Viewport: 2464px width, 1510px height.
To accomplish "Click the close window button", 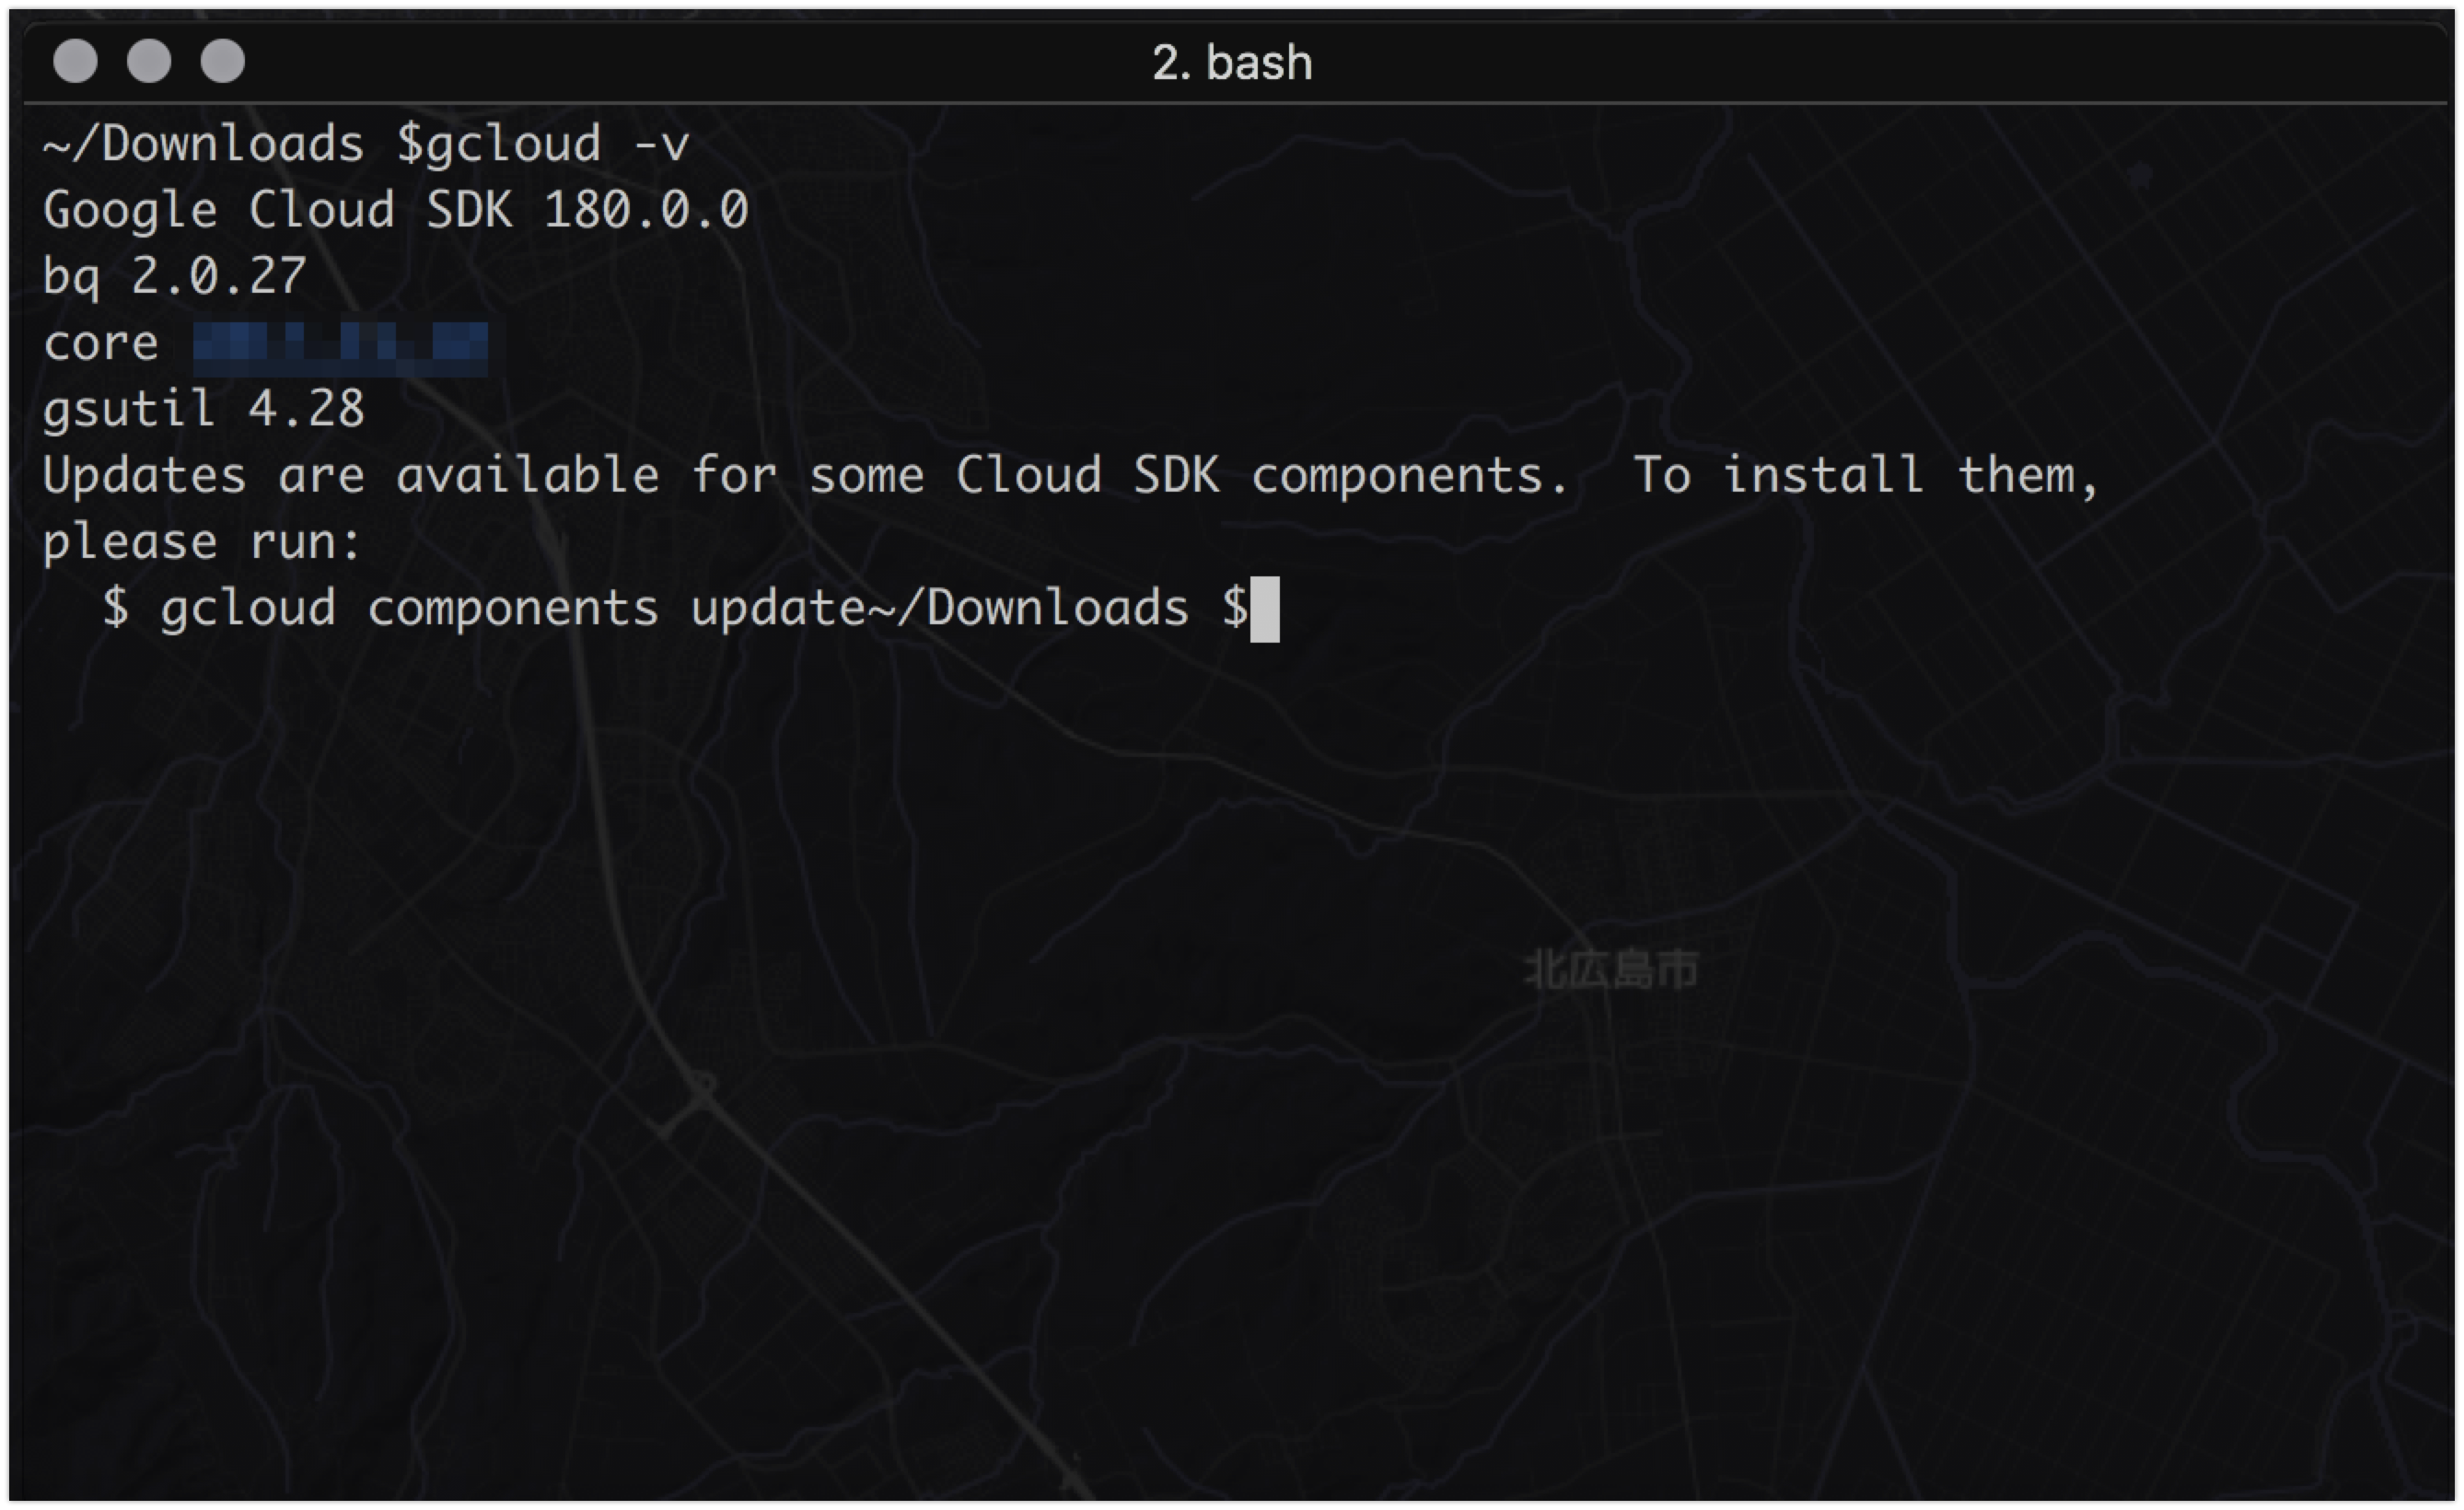I will (75, 61).
